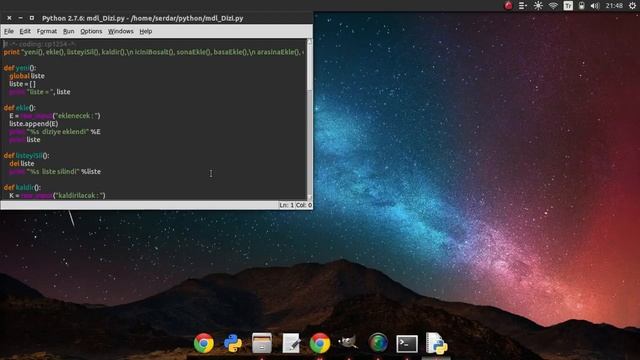The image size is (640, 360).
Task: Click the 21:48 clock
Action: [x=614, y=5]
